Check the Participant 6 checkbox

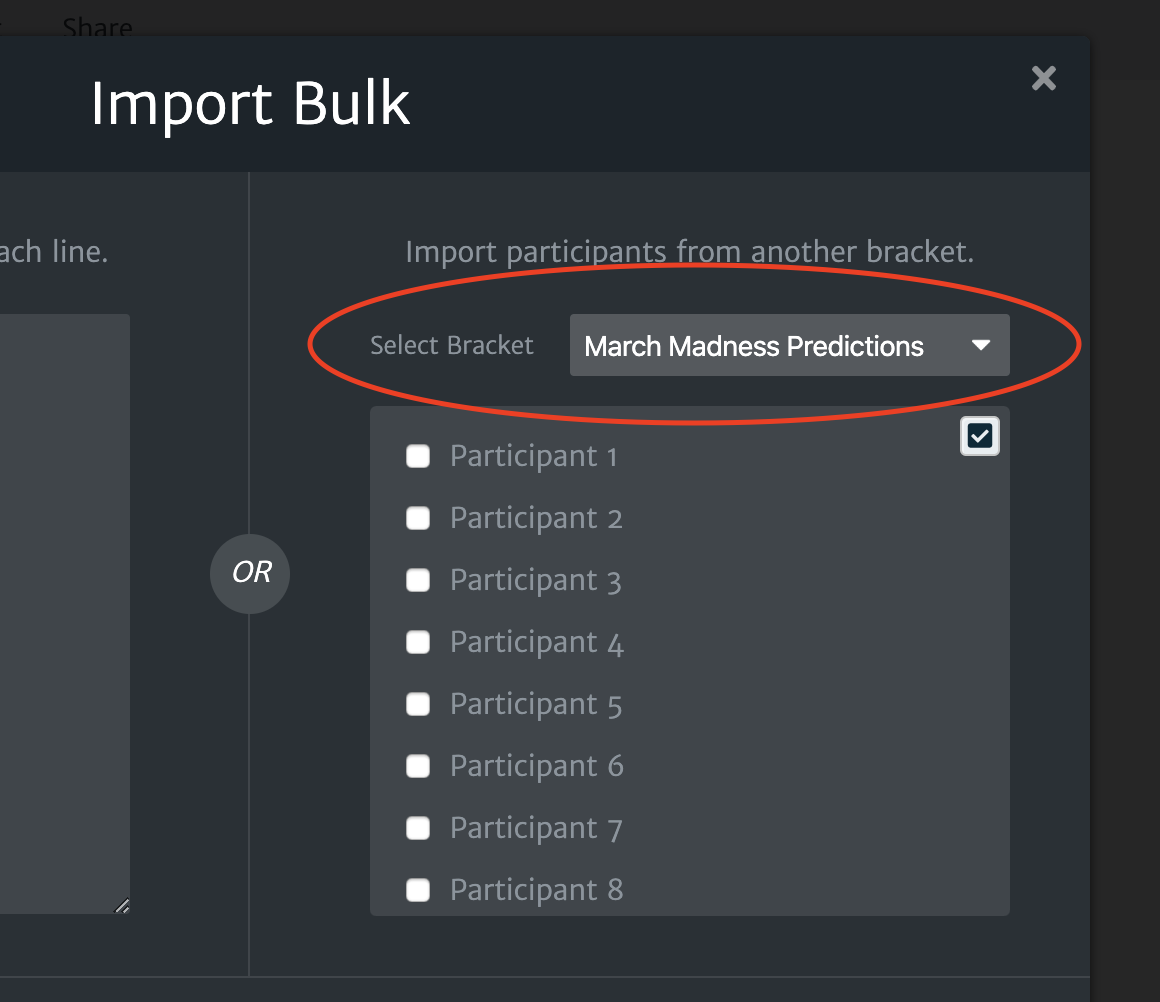[418, 766]
